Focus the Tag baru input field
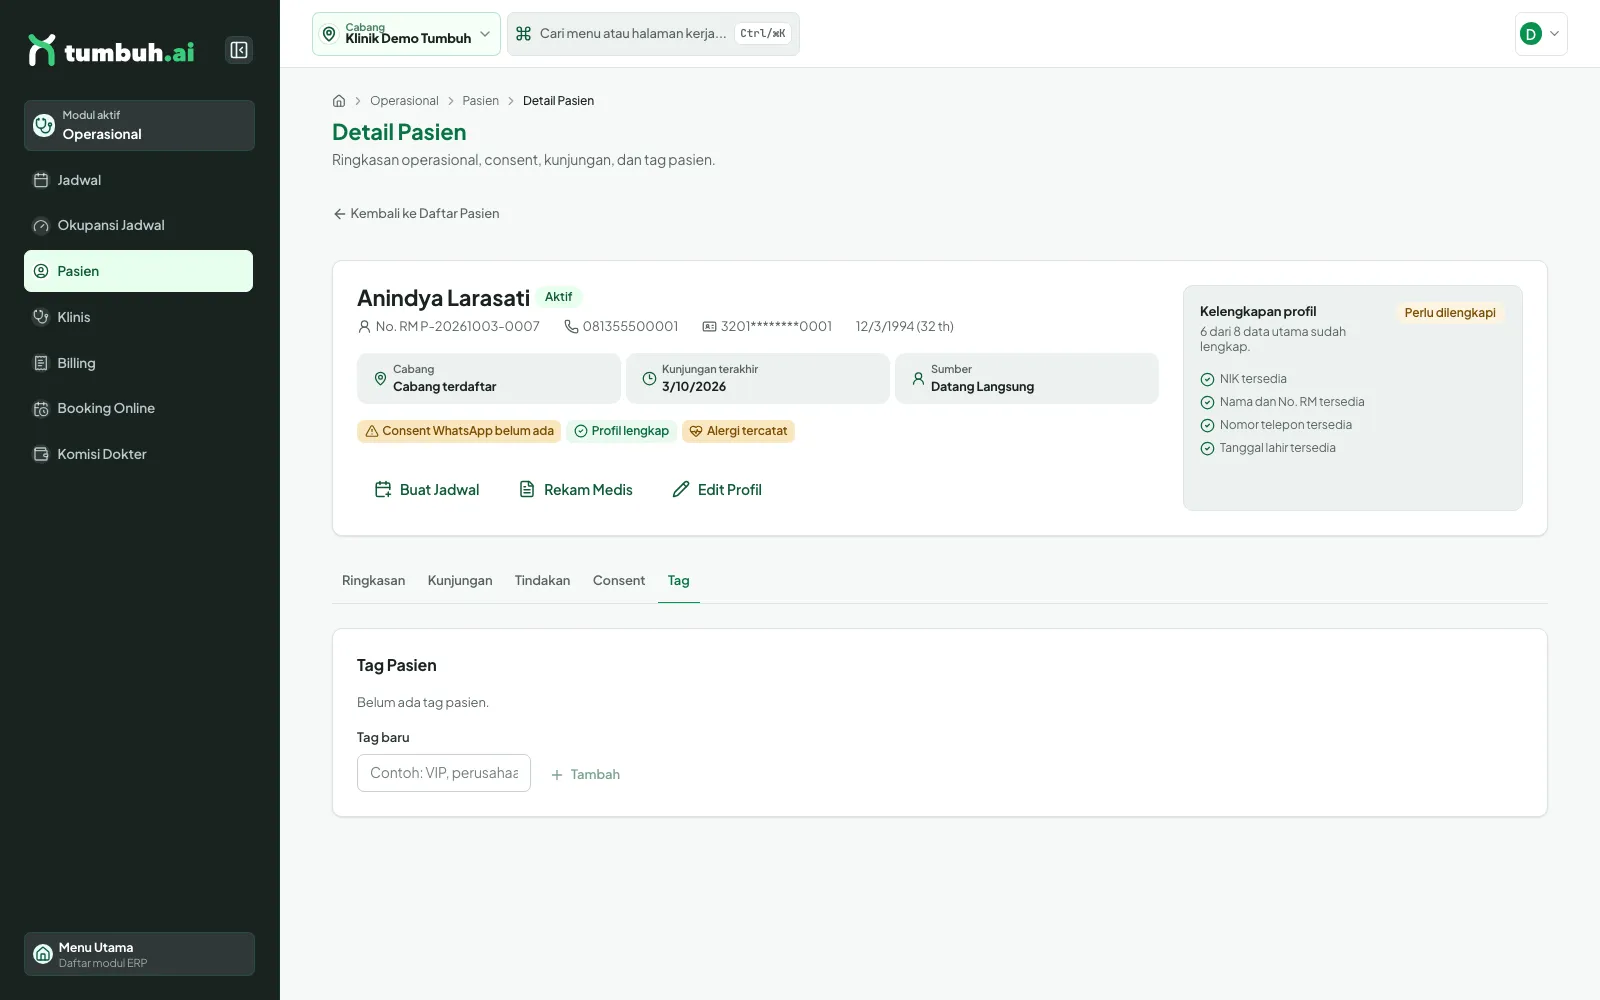 (x=444, y=773)
